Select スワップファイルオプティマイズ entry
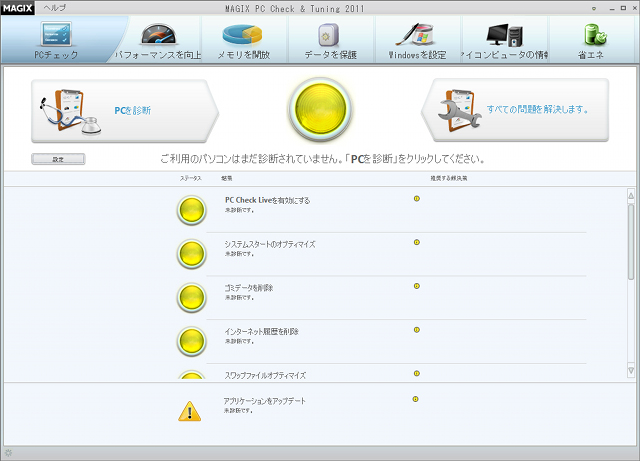This screenshot has width=640, height=461. 265,375
